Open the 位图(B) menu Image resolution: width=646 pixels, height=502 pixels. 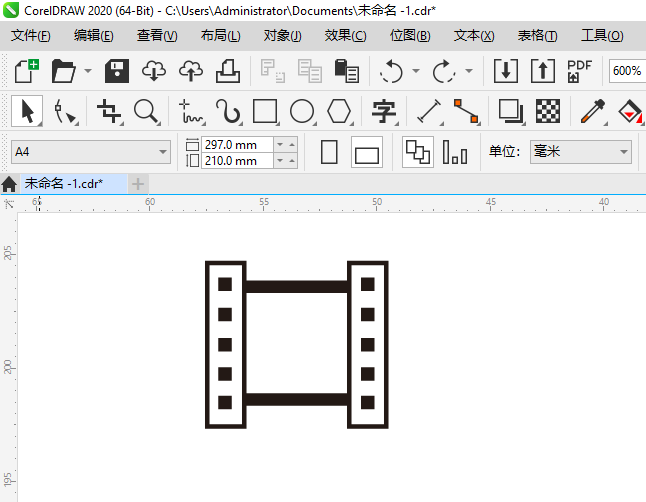point(410,36)
